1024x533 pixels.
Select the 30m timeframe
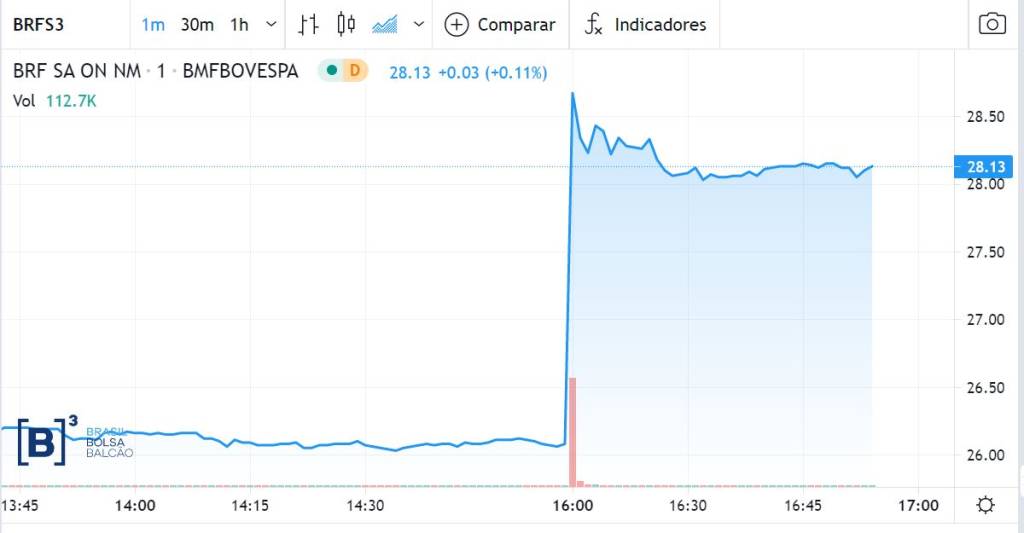tap(197, 25)
